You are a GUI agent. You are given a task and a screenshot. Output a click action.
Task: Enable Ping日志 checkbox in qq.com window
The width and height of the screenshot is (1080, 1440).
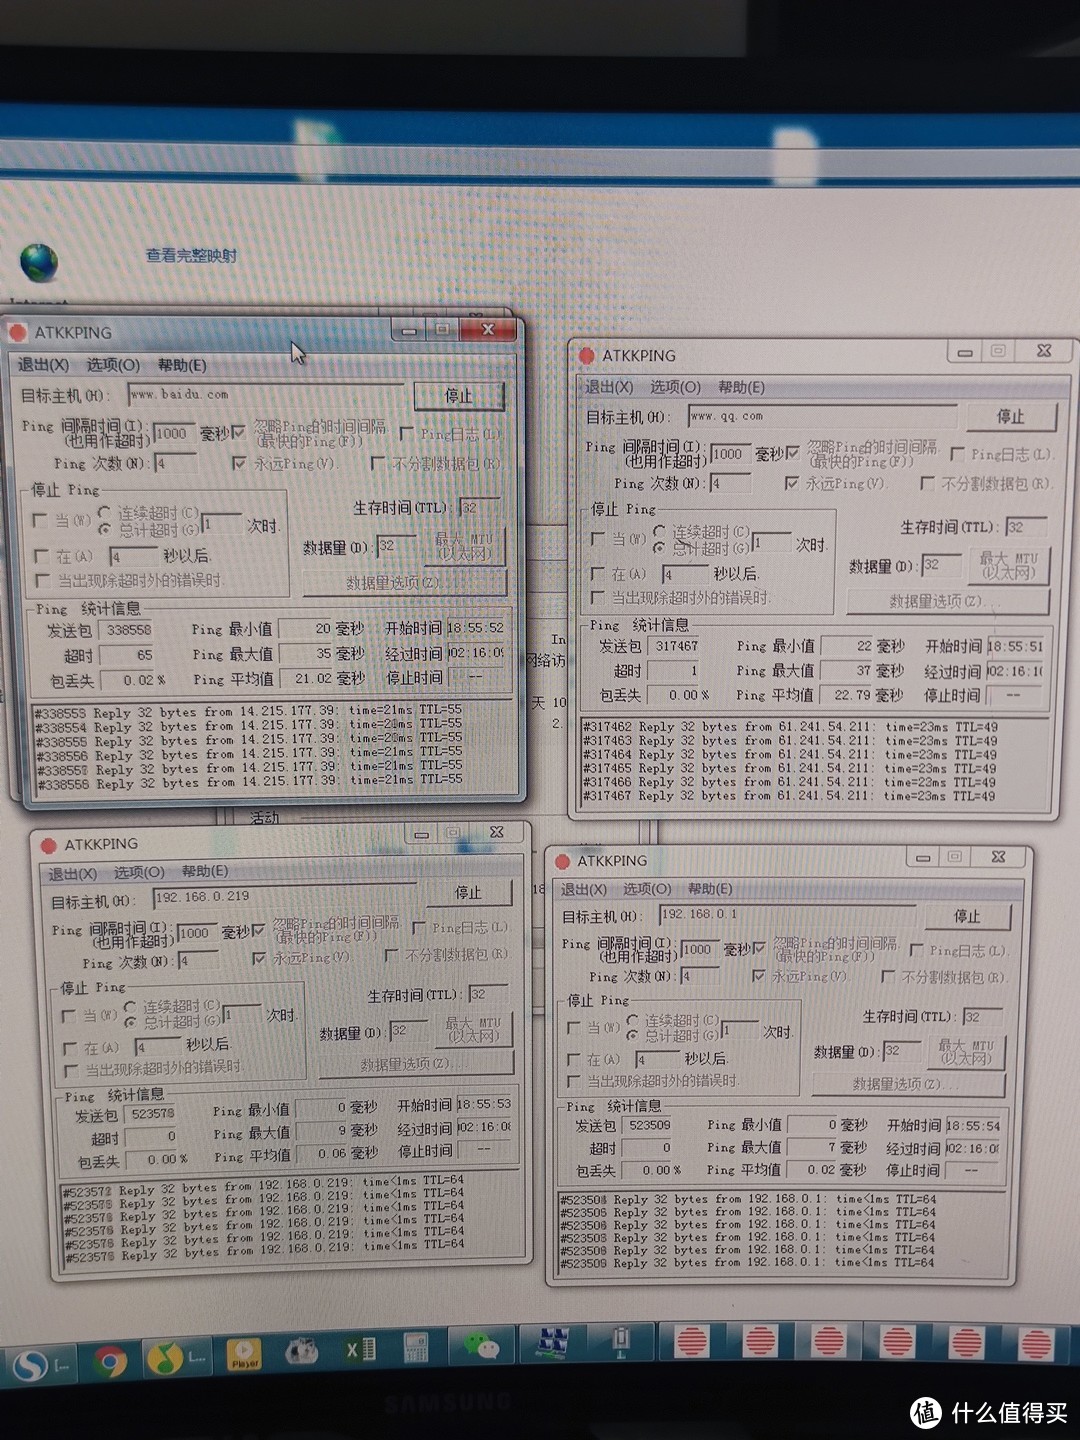(958, 454)
